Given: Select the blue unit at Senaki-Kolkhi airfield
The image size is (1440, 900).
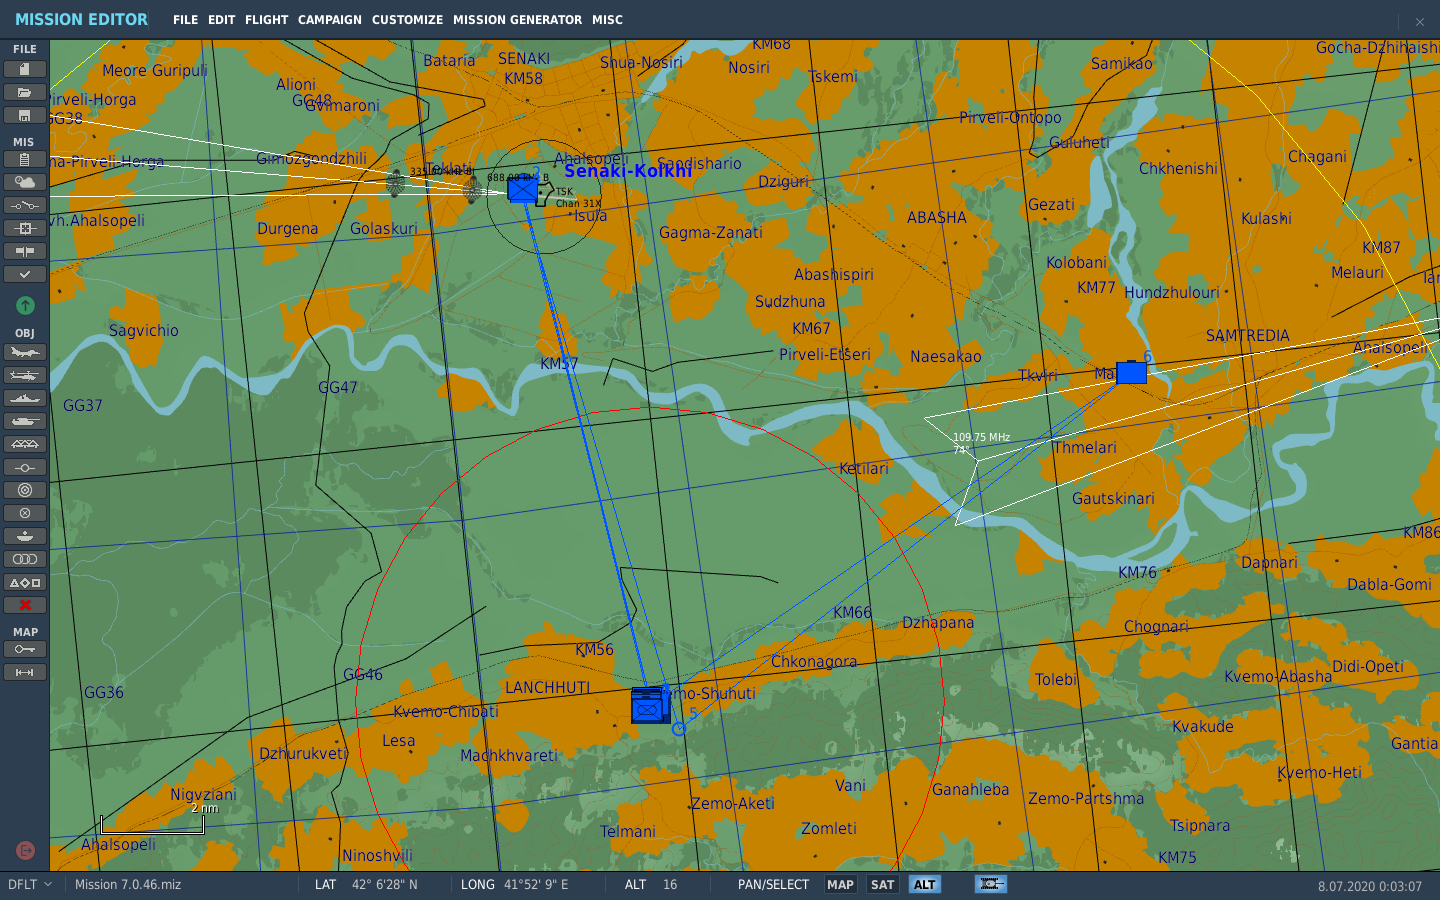Looking at the screenshot, I should (522, 189).
